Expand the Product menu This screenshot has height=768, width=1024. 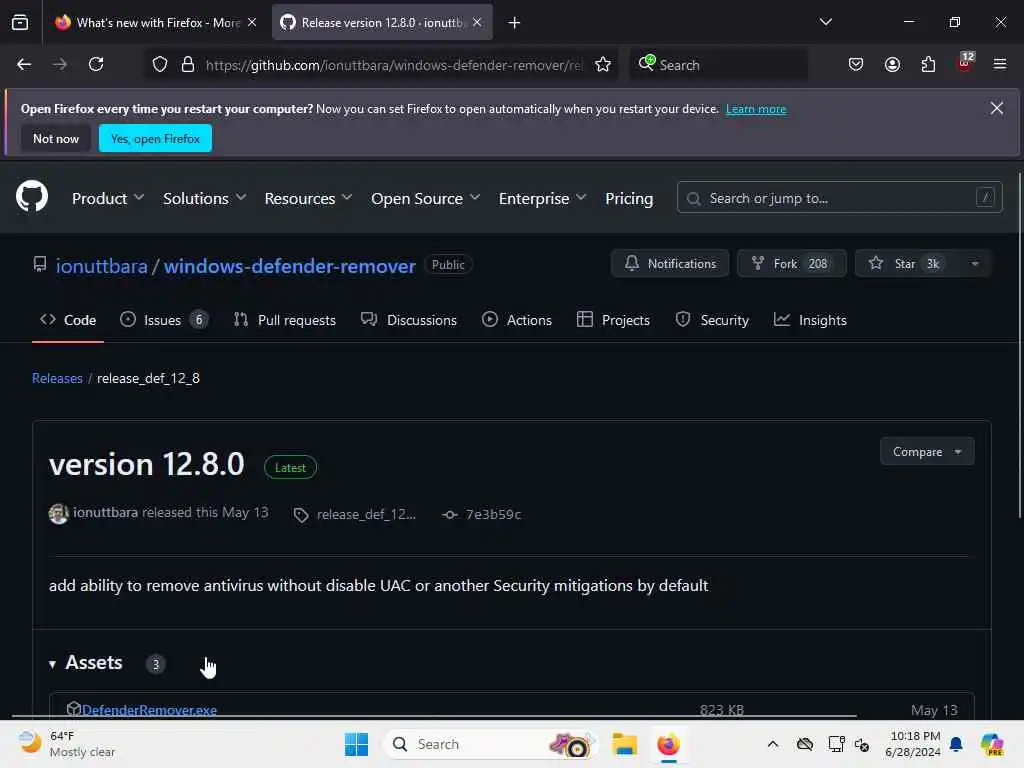(x=108, y=199)
